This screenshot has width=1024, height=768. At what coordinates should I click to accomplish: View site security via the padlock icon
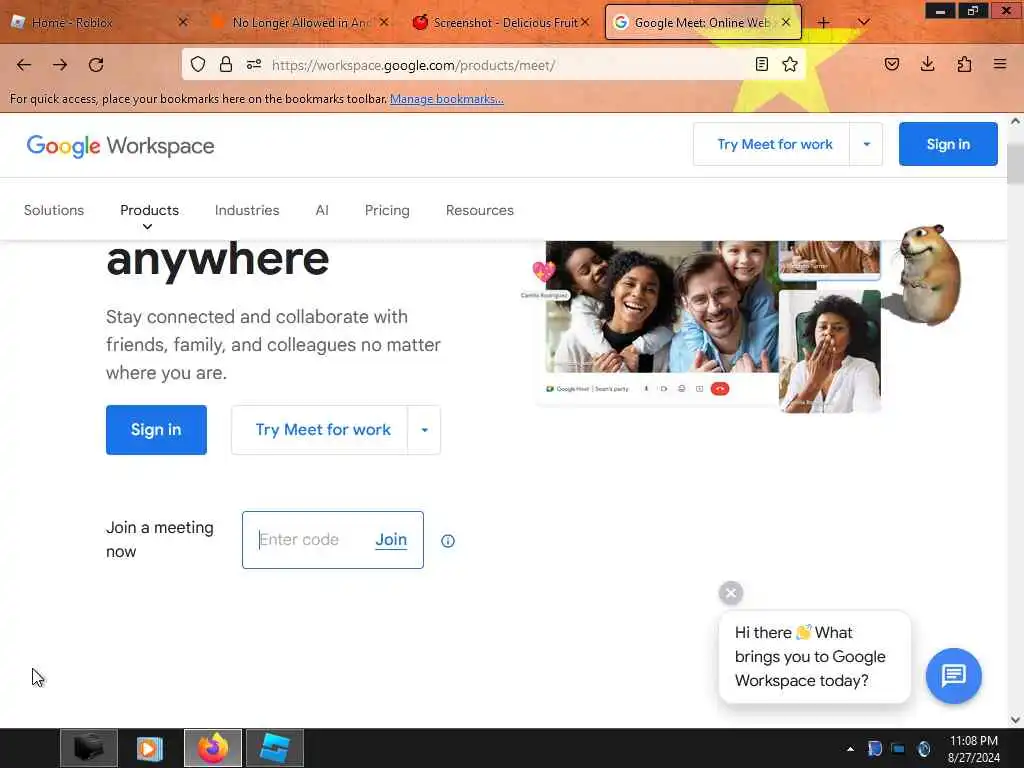[226, 64]
